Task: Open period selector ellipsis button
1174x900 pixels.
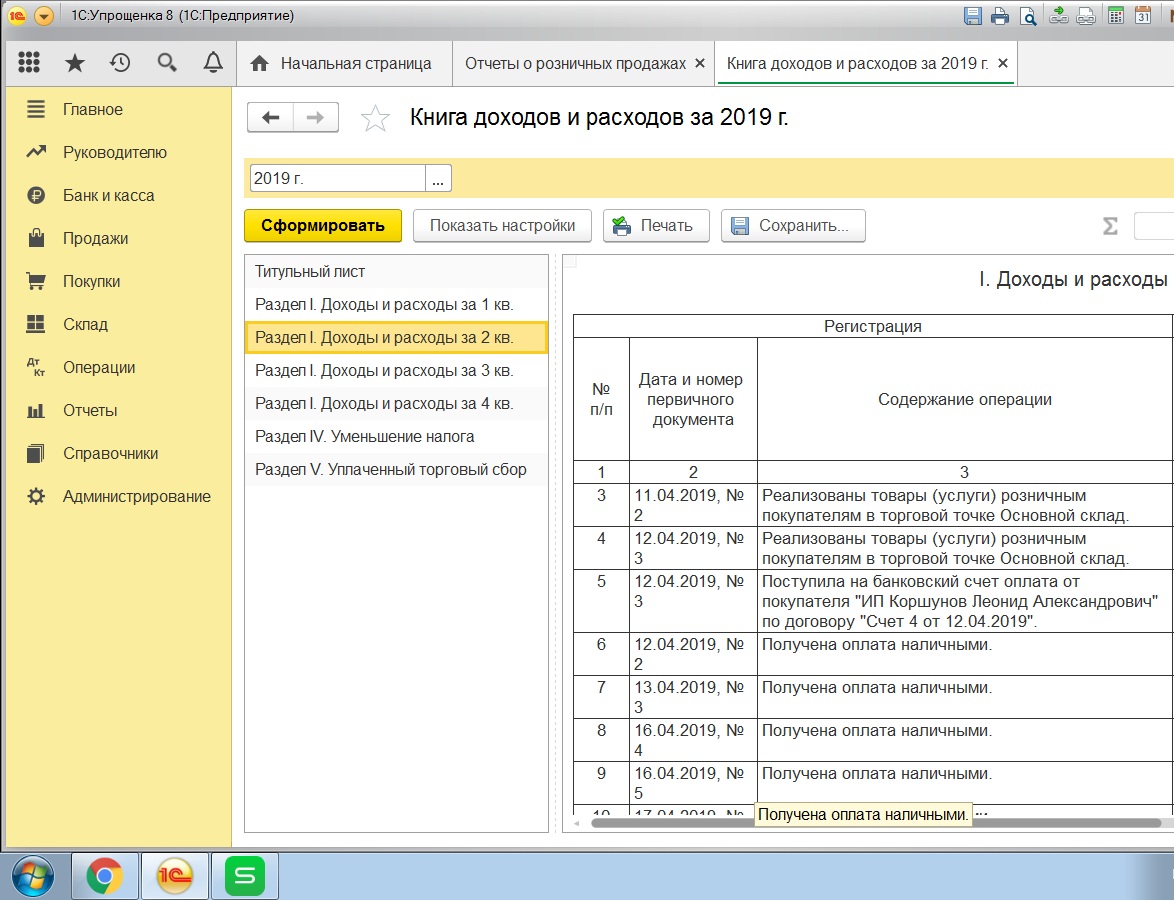Action: 439,178
